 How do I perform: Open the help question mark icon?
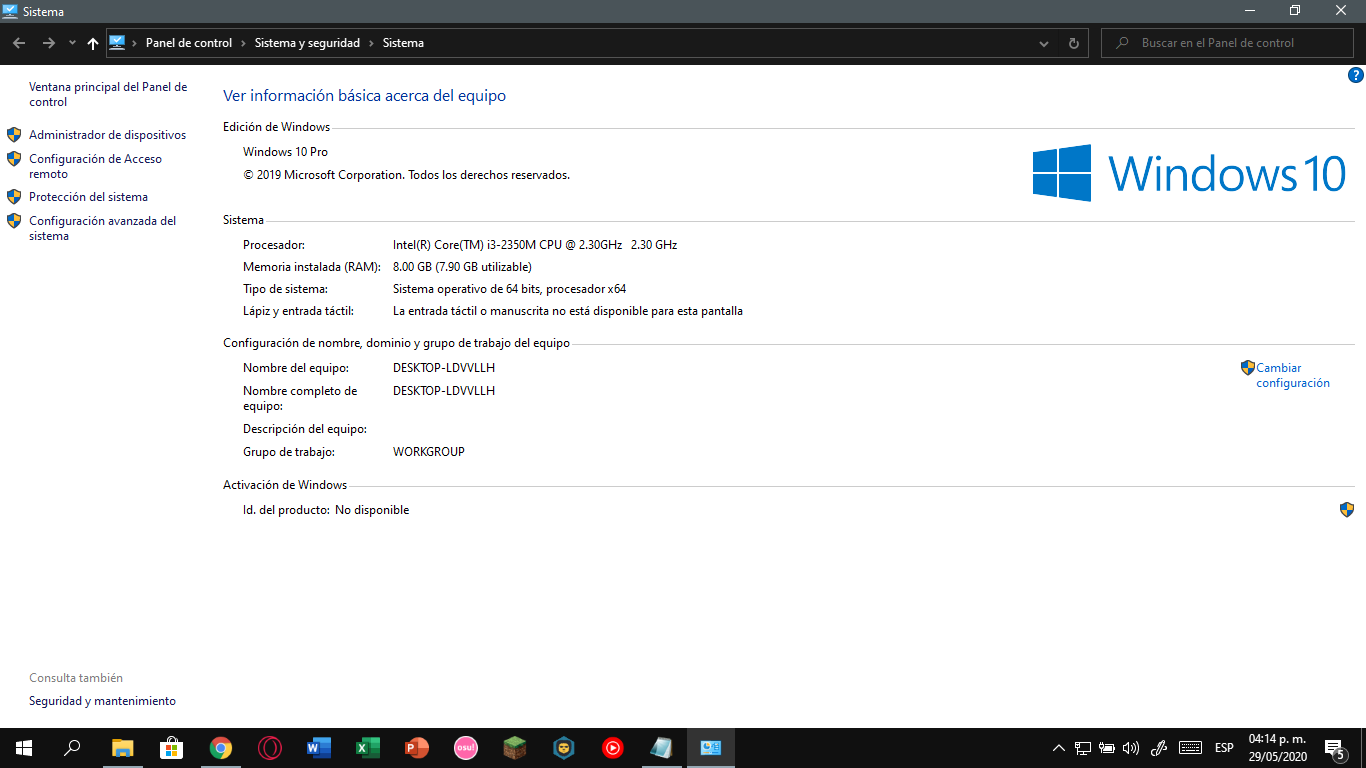tap(1356, 75)
